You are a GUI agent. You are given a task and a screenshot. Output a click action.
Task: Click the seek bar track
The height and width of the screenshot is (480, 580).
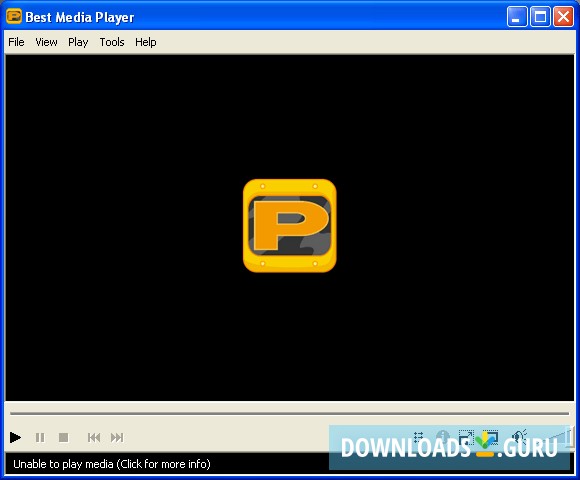click(290, 413)
